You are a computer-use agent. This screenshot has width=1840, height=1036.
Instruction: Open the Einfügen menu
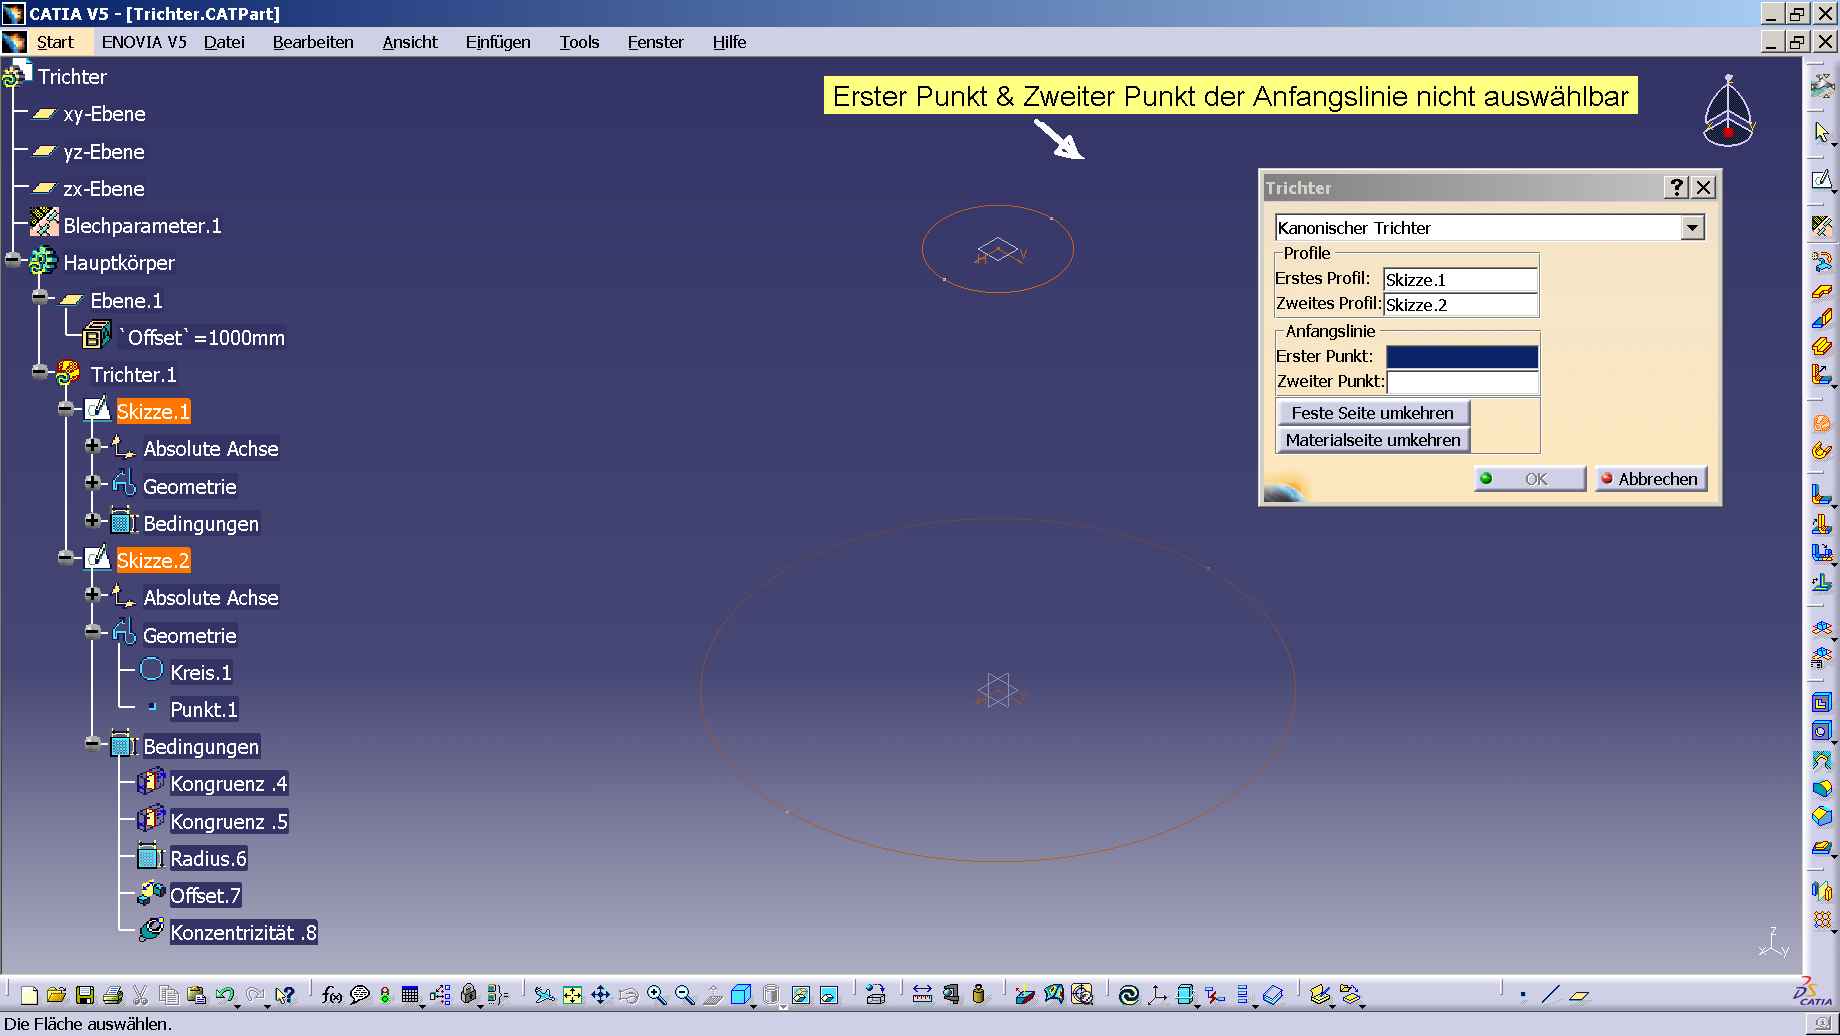point(498,42)
